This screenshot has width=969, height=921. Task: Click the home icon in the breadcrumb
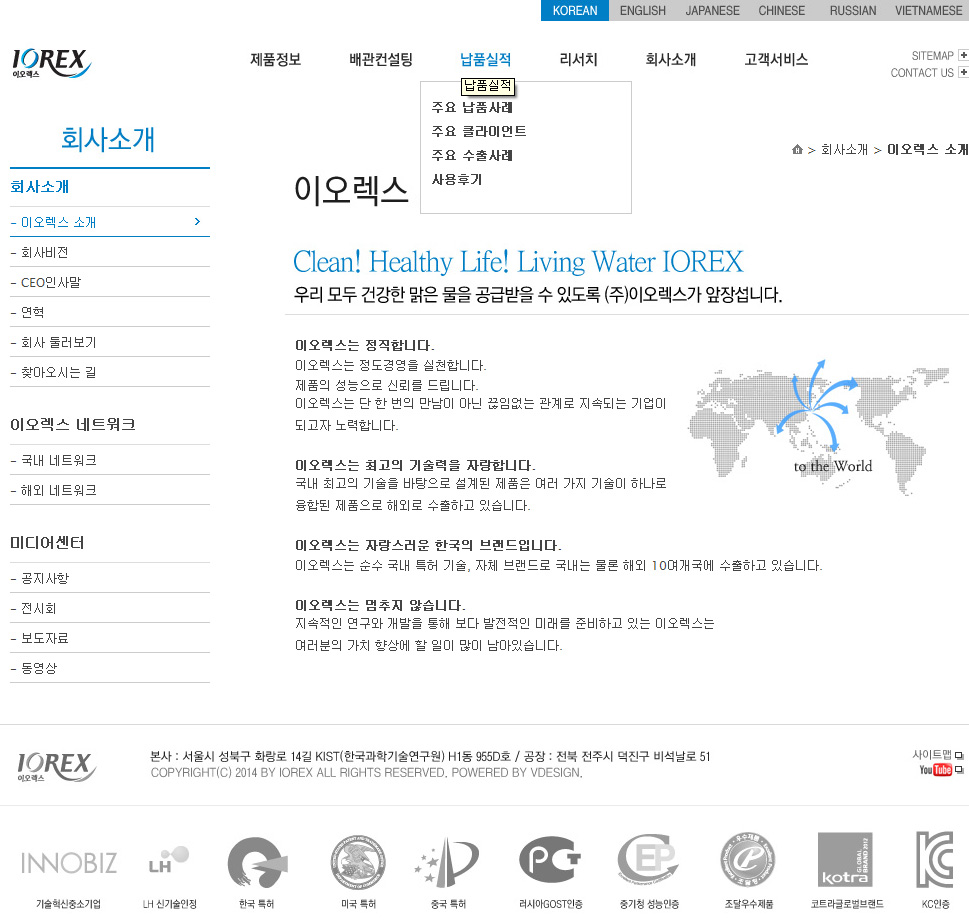coord(797,150)
